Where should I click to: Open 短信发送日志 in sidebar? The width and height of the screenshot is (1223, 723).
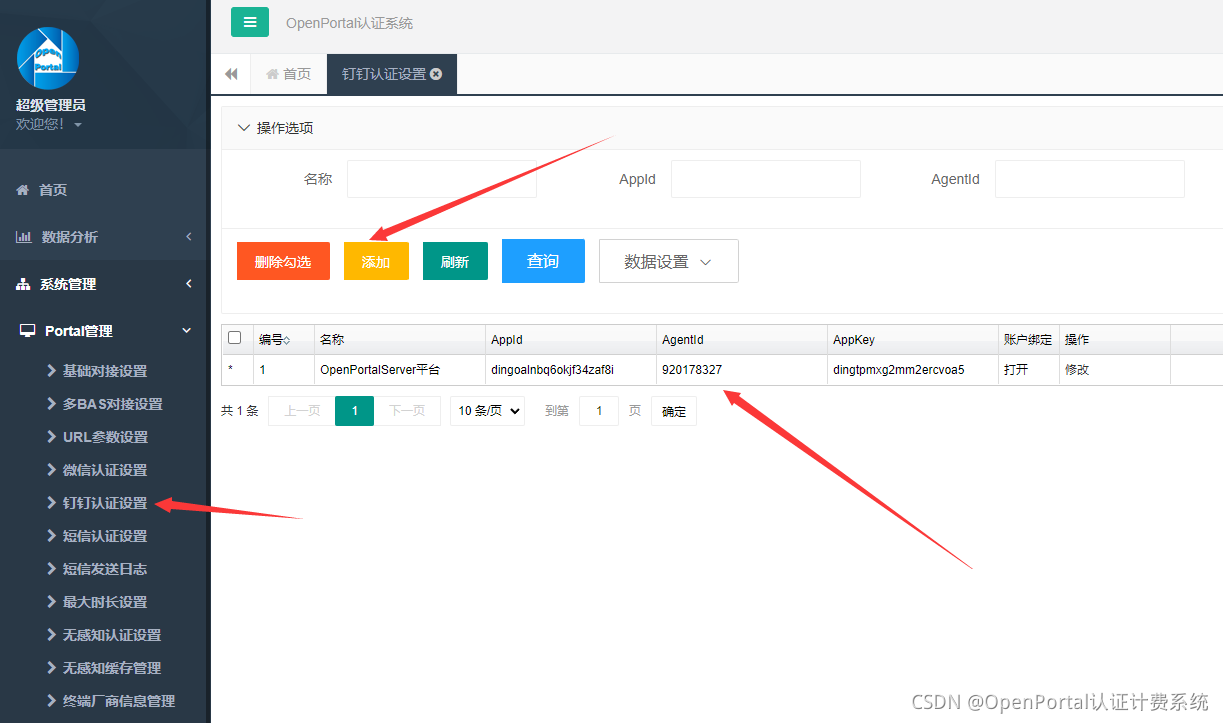pyautogui.click(x=104, y=569)
